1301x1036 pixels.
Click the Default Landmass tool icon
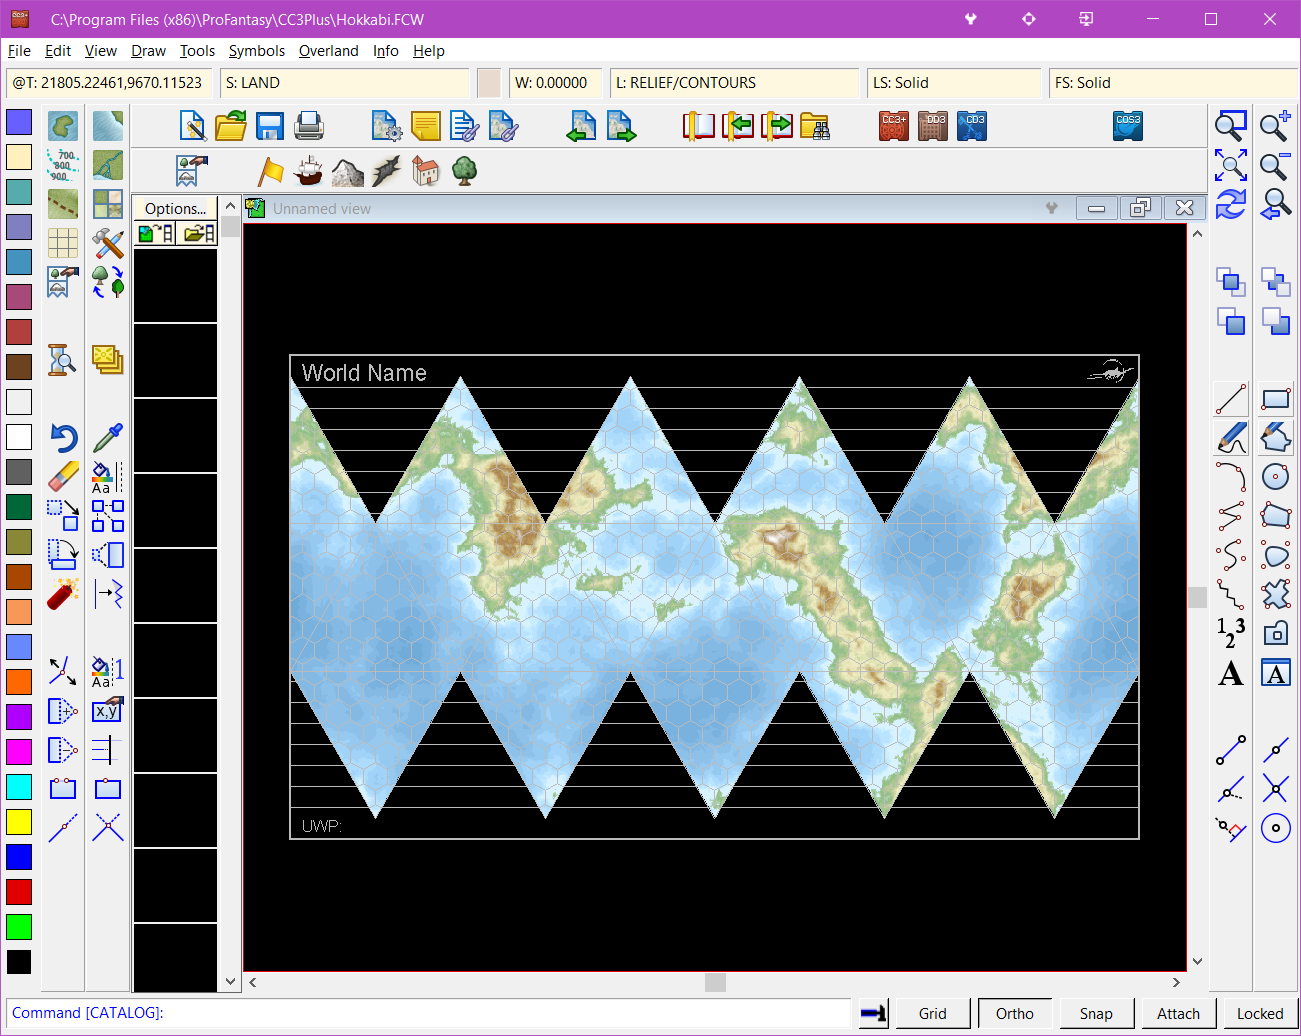pos(63,126)
